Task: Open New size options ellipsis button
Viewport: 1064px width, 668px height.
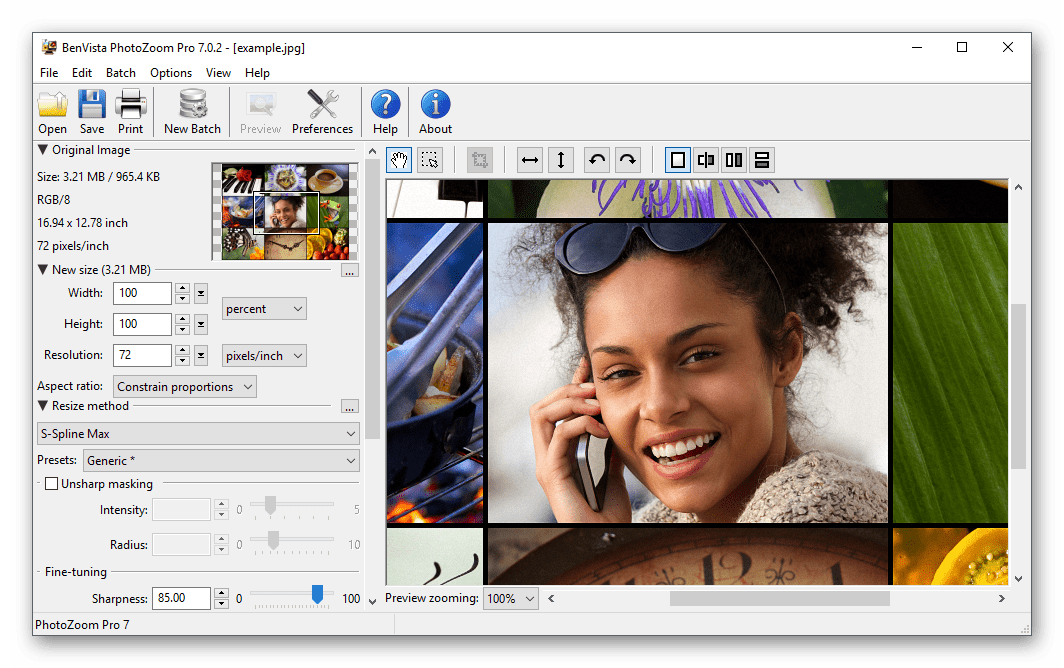Action: coord(349,272)
